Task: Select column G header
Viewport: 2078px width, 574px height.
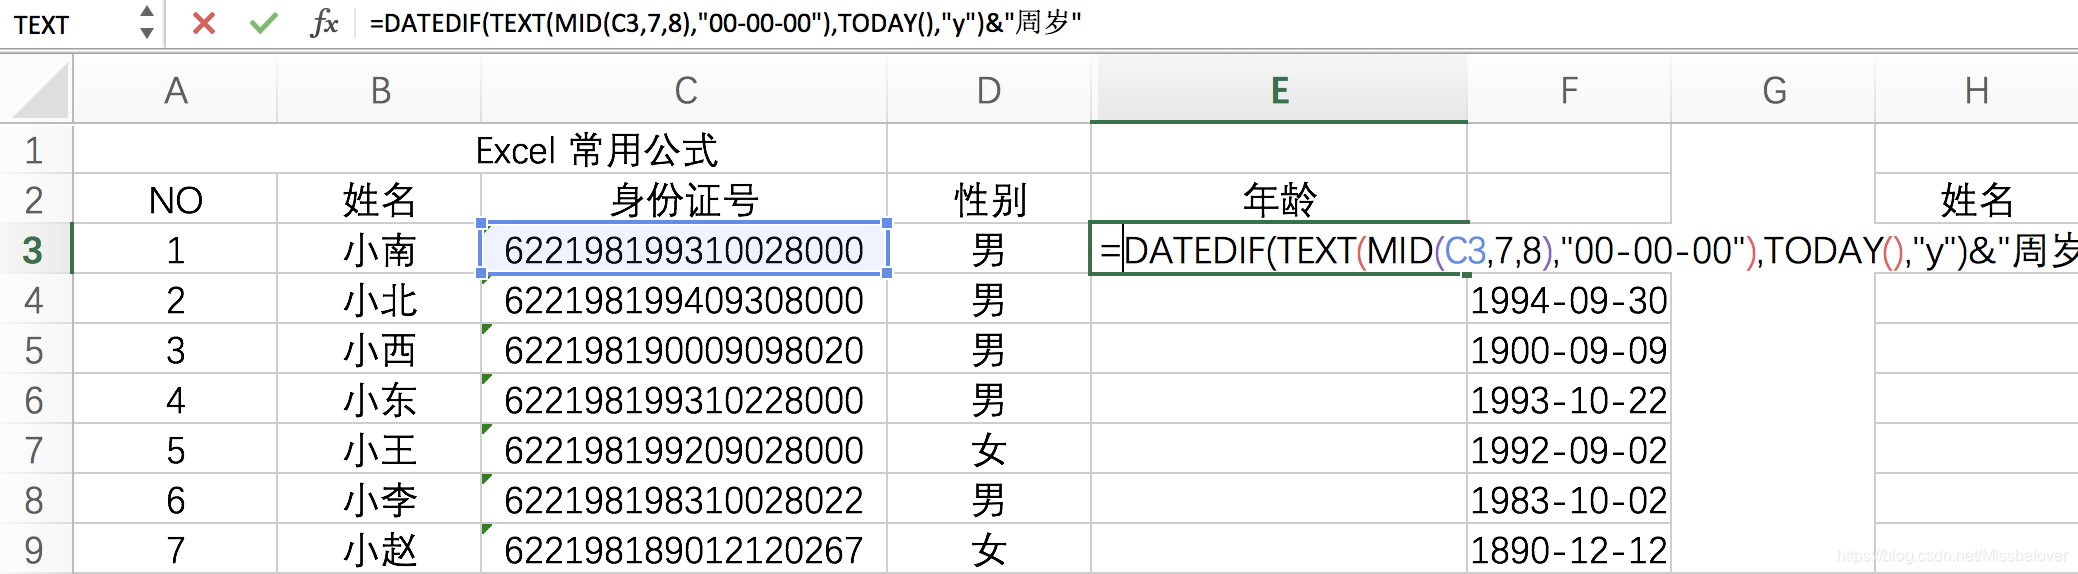Action: [1773, 91]
